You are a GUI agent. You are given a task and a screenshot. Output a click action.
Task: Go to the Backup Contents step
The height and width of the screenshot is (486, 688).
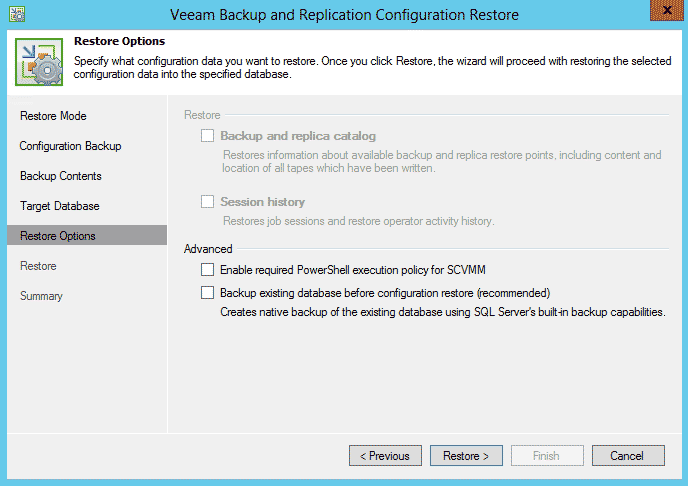61,176
